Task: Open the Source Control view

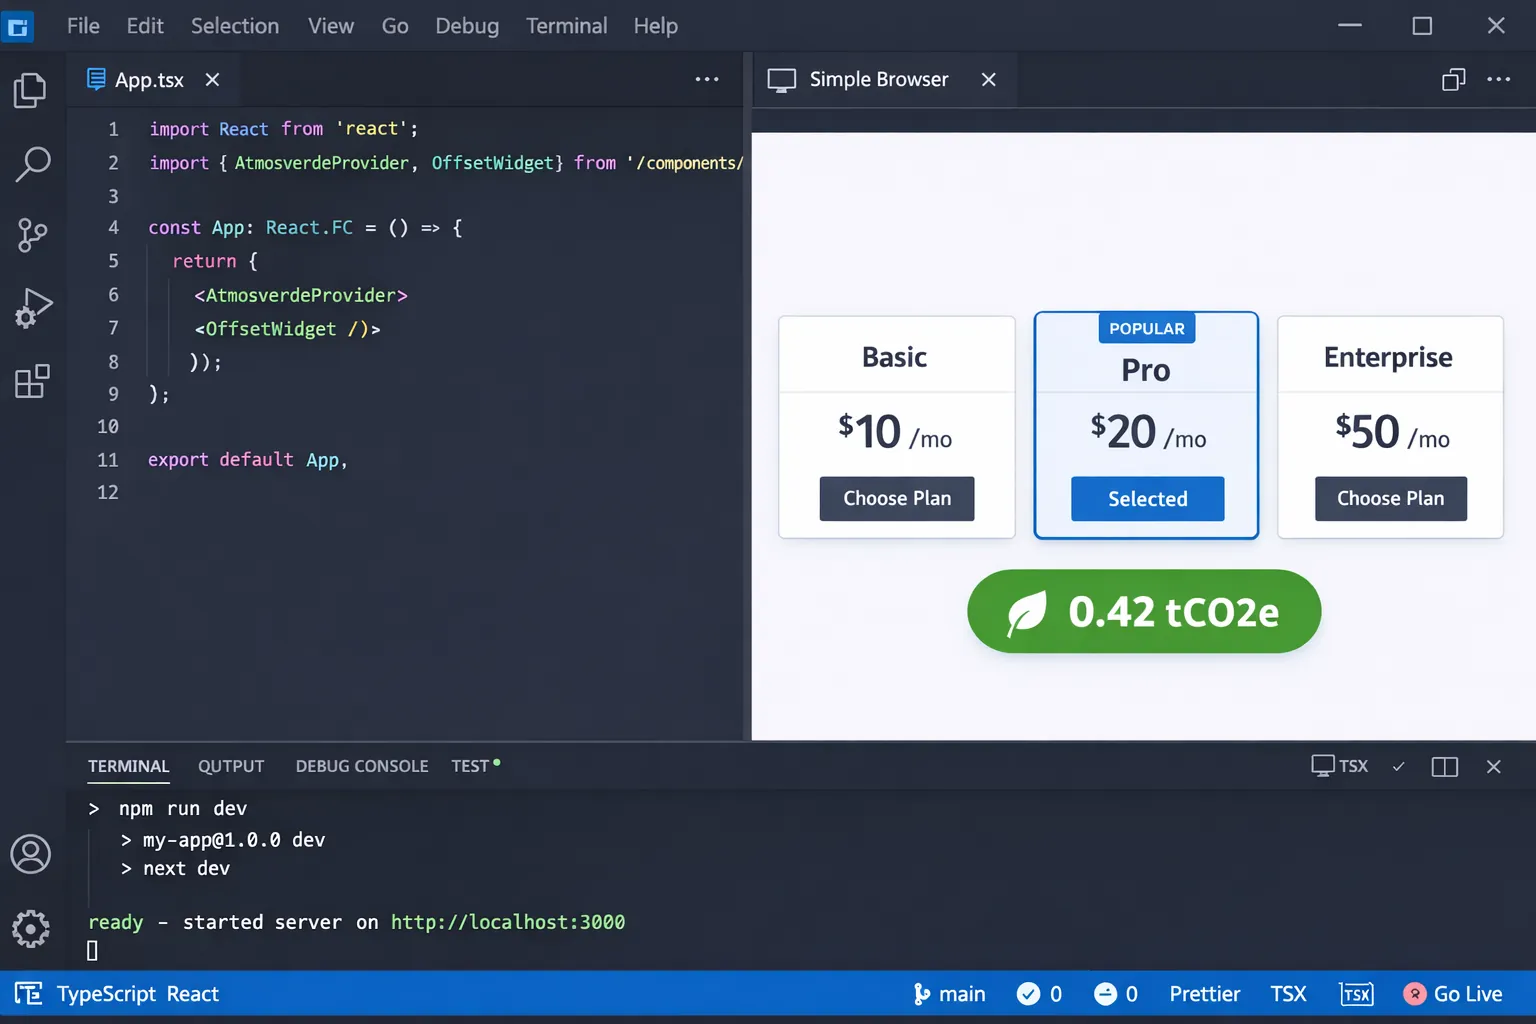Action: click(x=32, y=236)
